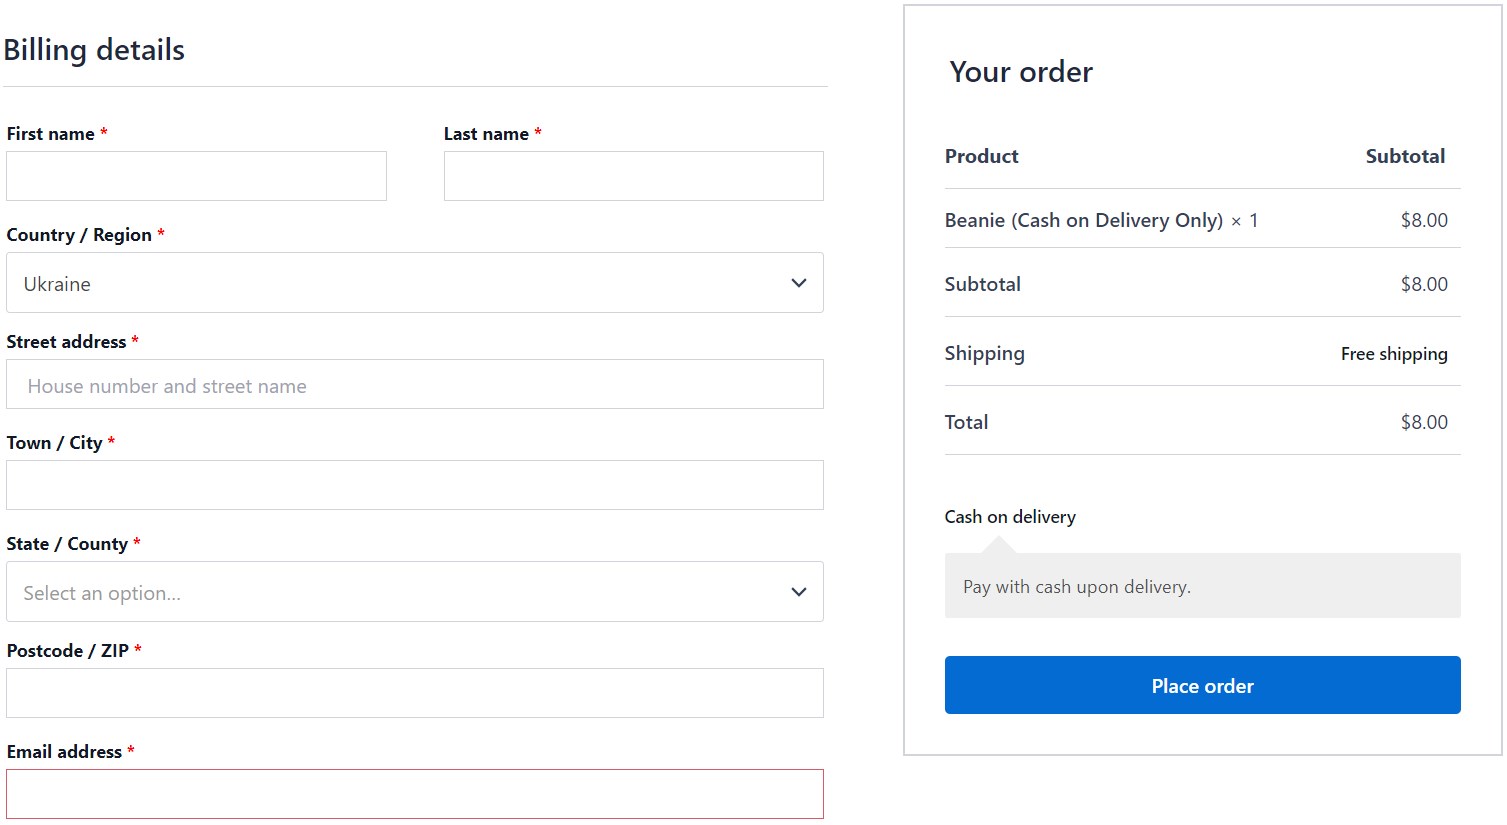
Task: Click the Free shipping text
Action: [x=1394, y=353]
